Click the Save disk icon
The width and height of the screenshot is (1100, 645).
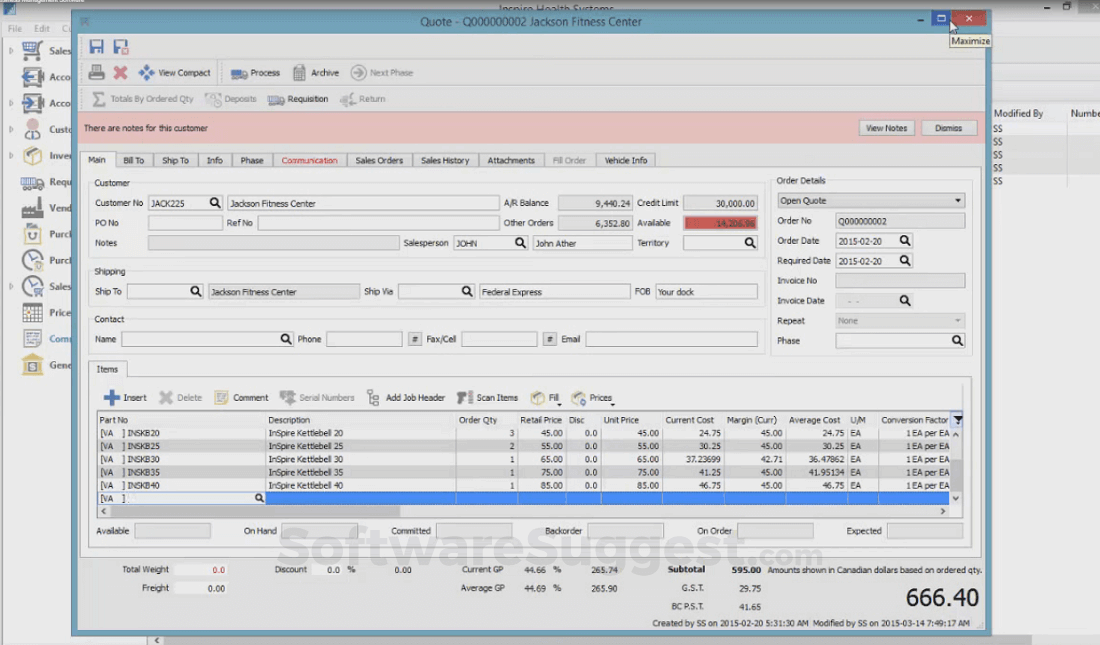tap(97, 47)
